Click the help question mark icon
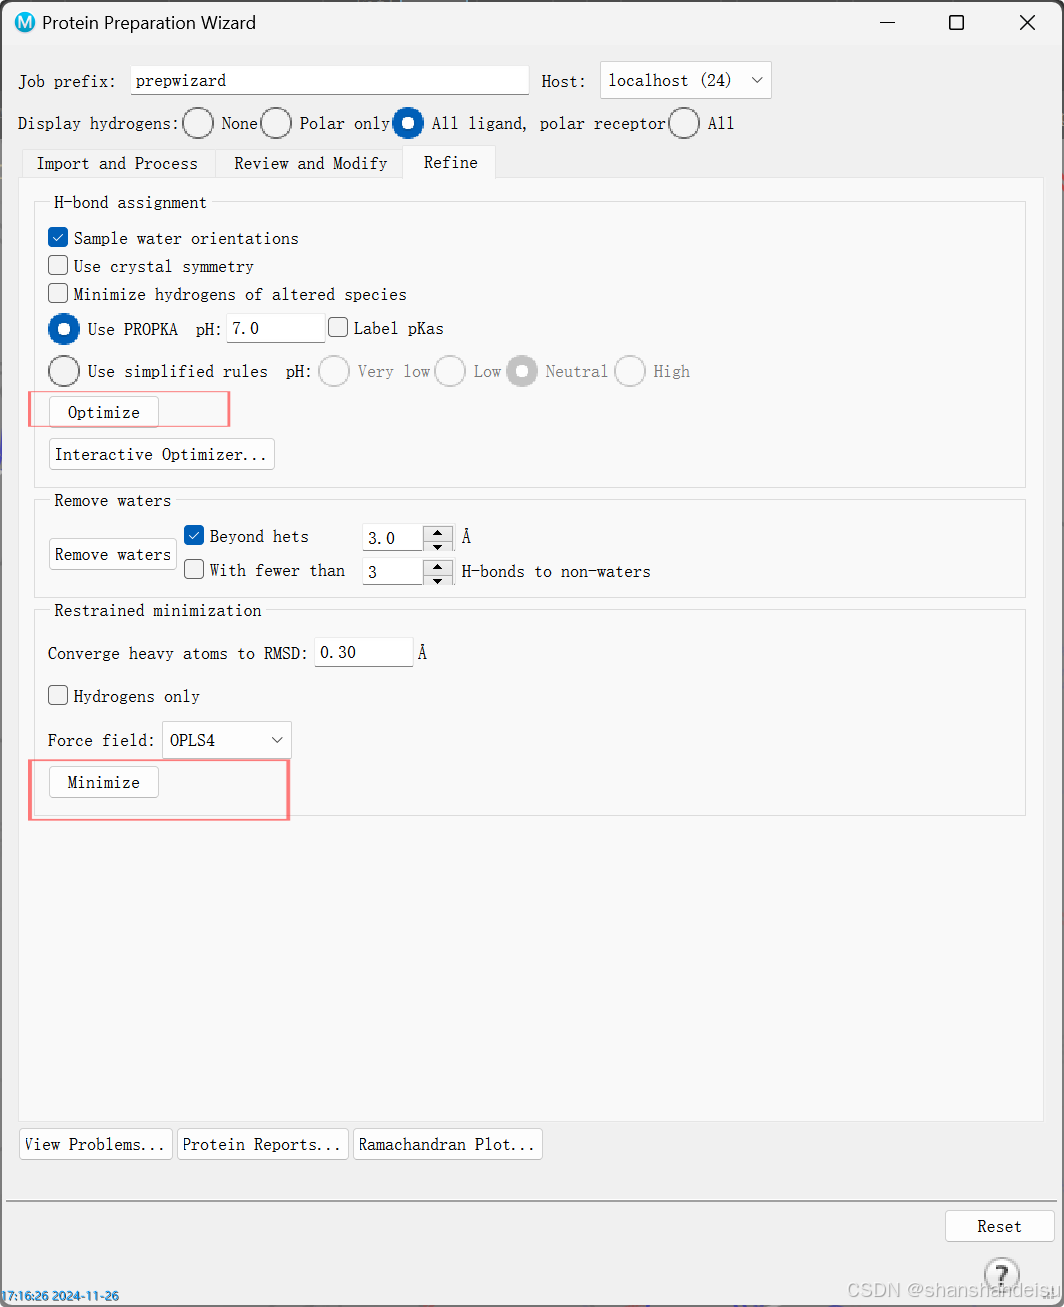This screenshot has height=1307, width=1064. (1001, 1274)
